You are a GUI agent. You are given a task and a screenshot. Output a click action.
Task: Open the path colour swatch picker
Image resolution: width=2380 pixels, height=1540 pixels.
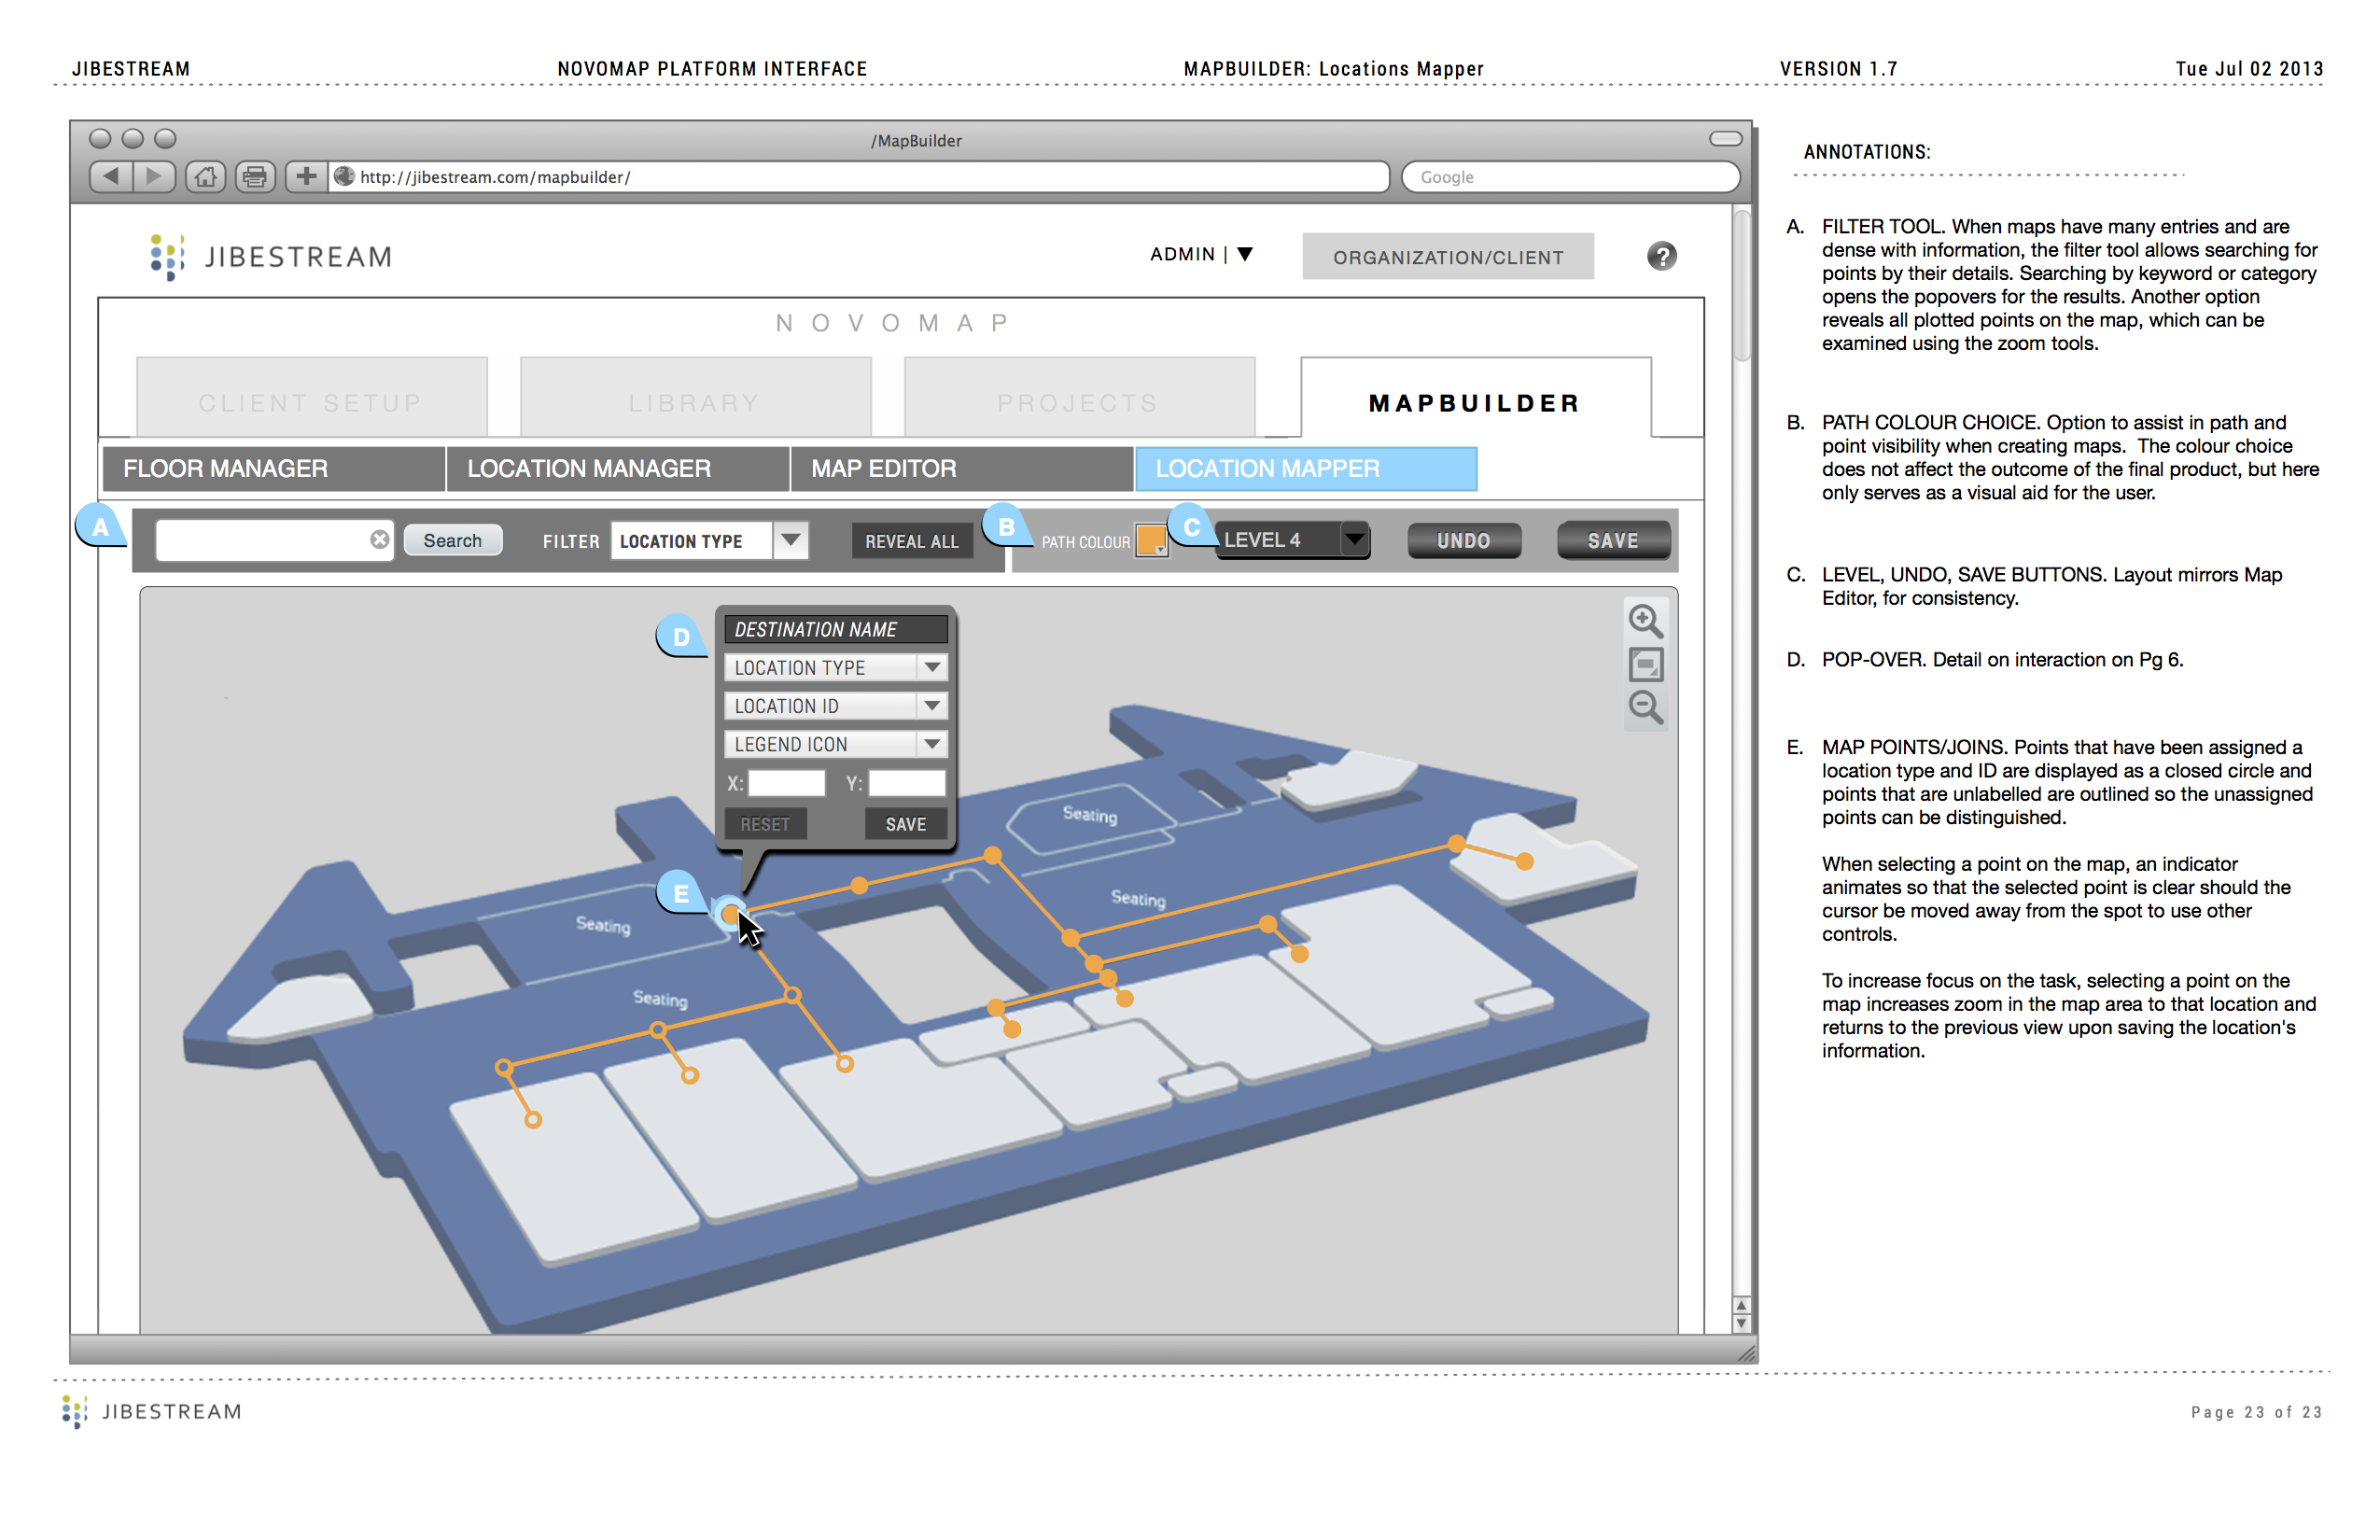1151,541
